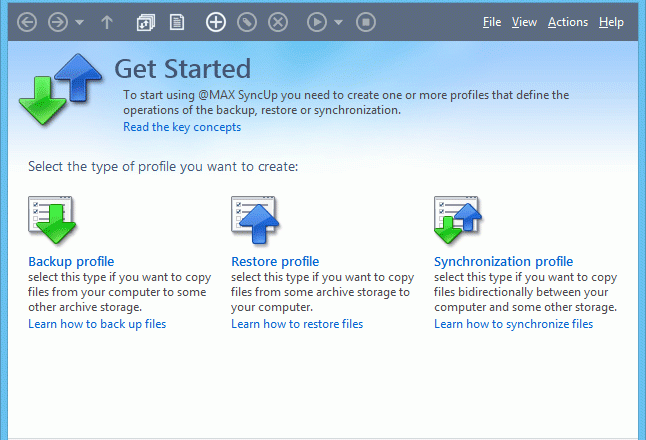Click the Get Started heading
646x440 pixels.
coord(183,68)
